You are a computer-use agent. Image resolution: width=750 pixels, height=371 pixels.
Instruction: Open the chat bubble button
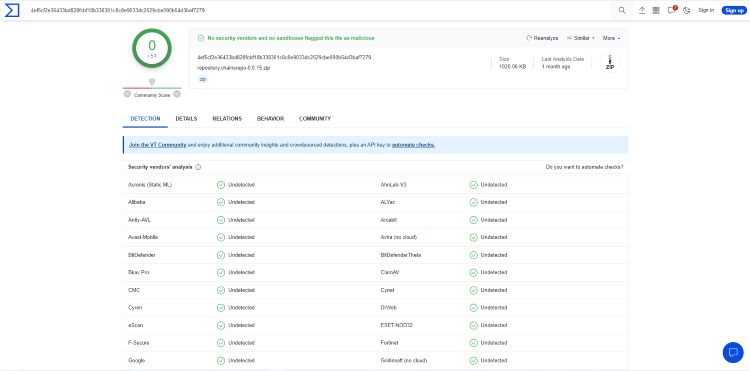pyautogui.click(x=733, y=353)
